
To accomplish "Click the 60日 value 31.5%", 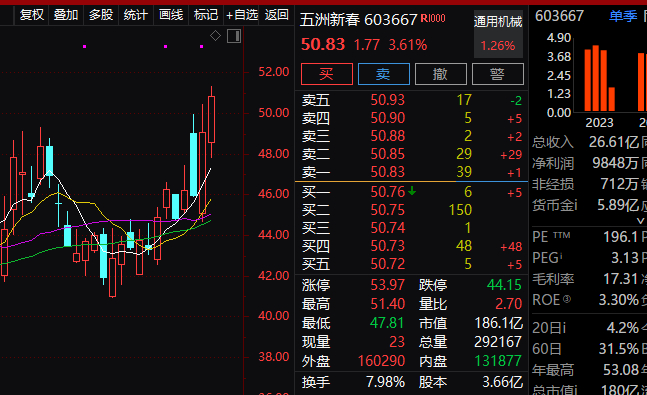I will [619, 349].
